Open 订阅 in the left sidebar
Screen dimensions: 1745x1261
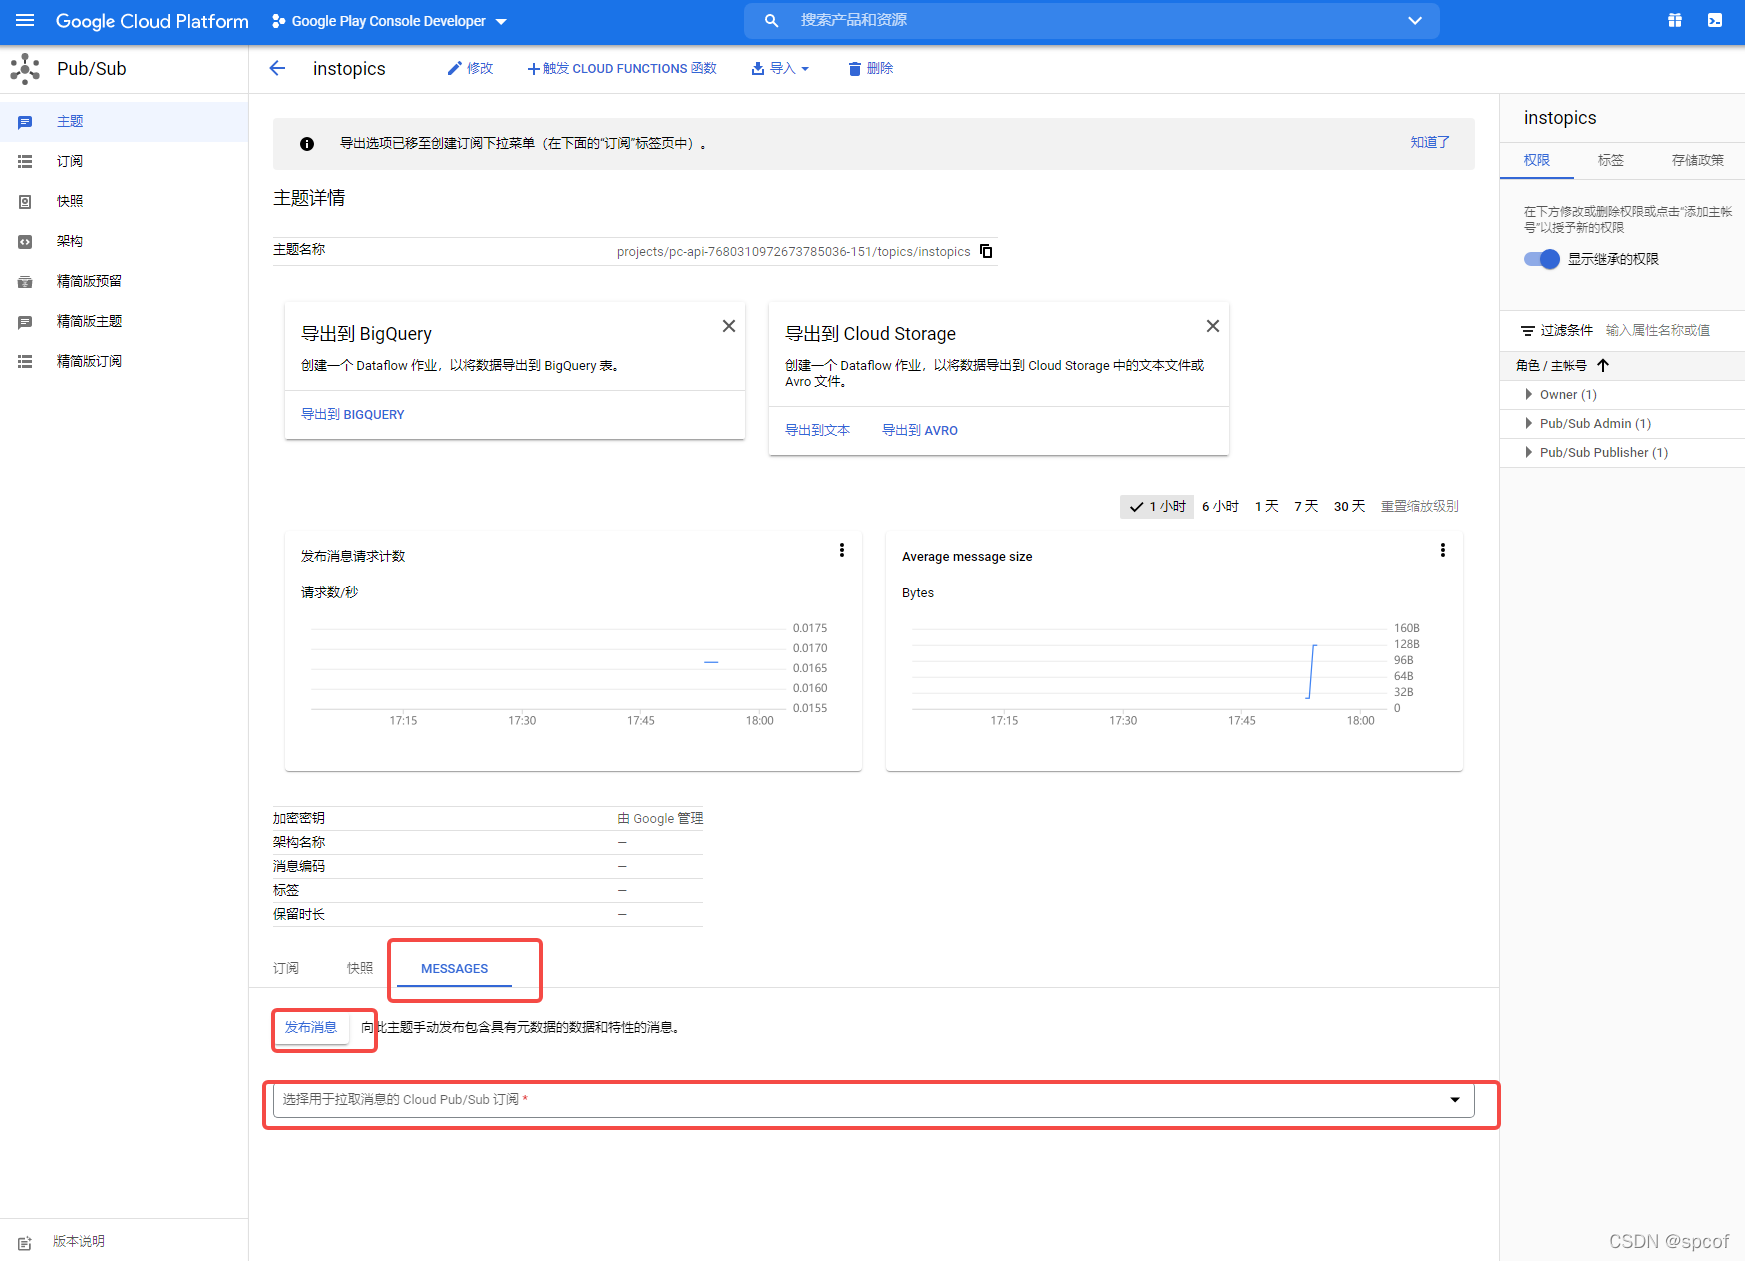tap(70, 161)
